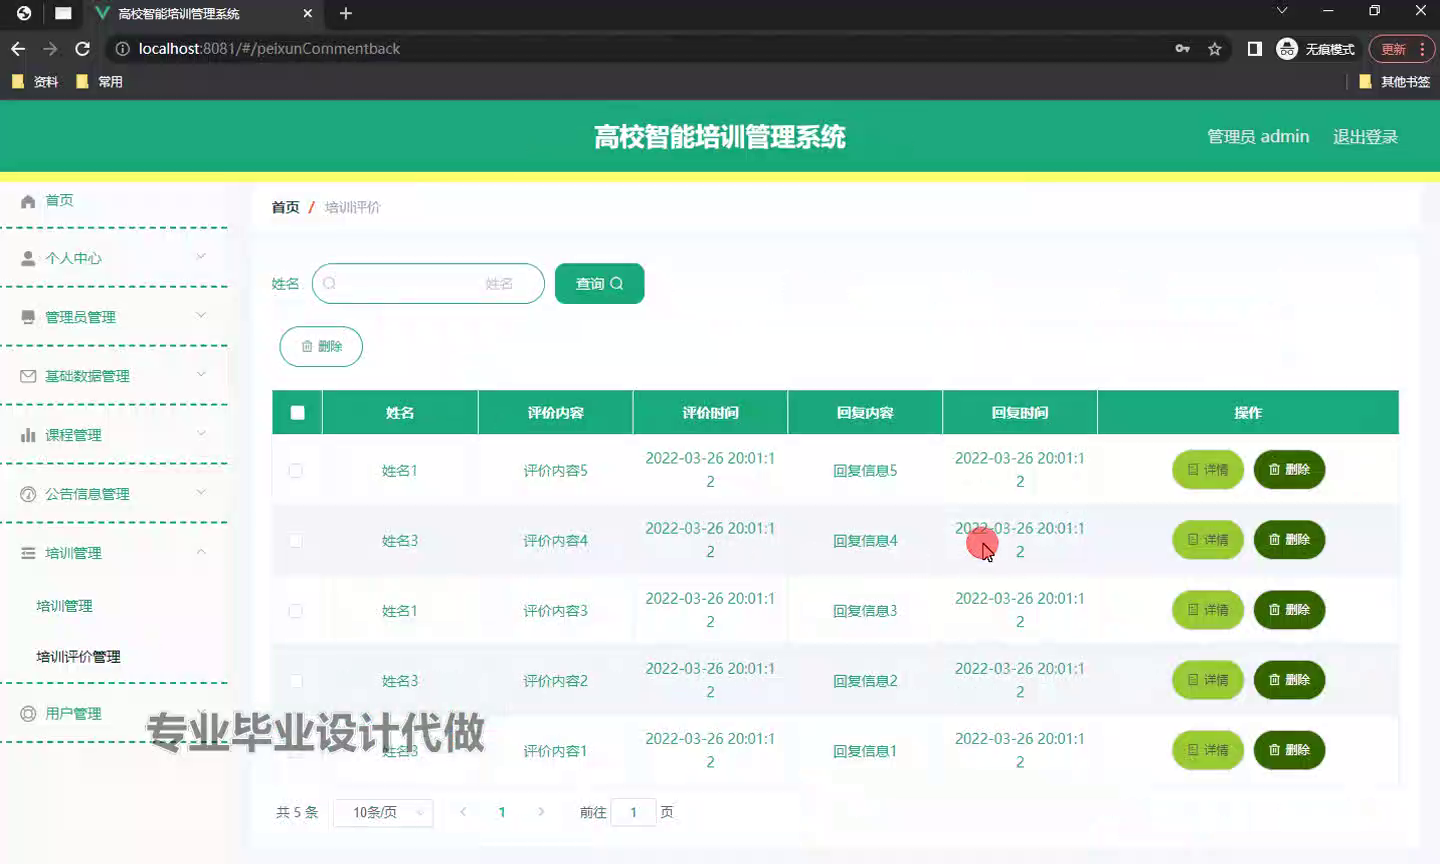Click the 首页 breadcrumb link
The image size is (1440, 864).
tap(286, 207)
